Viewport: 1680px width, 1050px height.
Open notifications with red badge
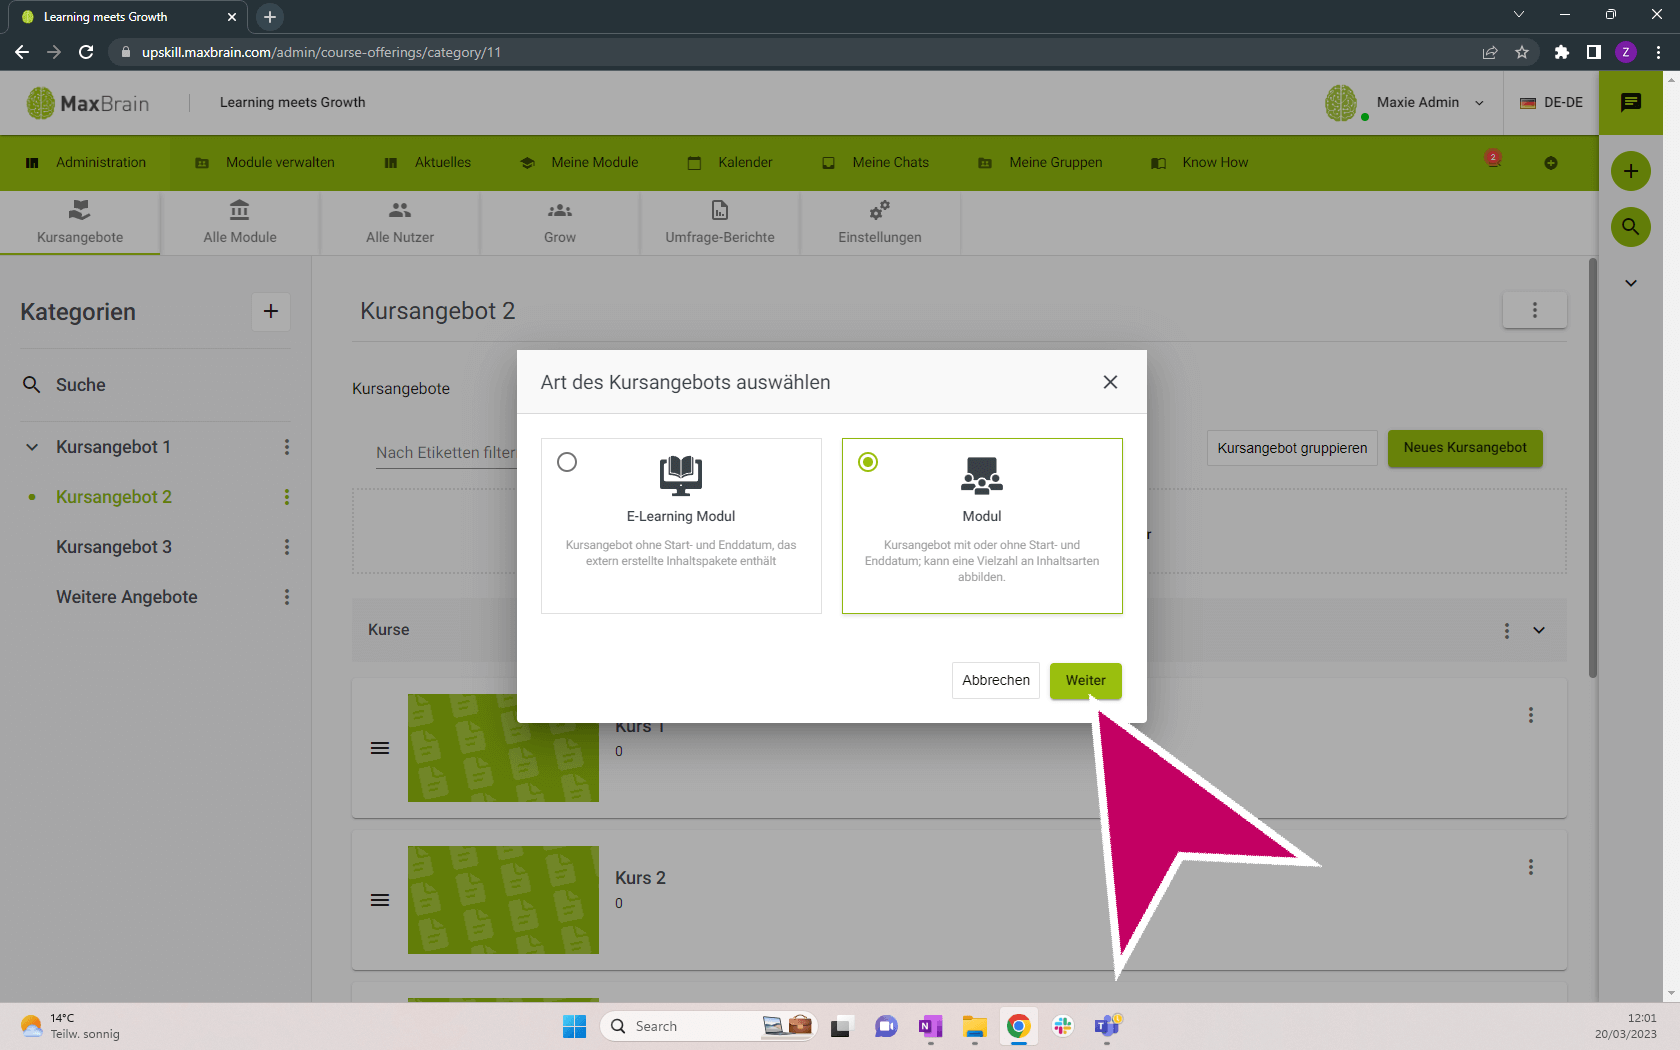1493,161
